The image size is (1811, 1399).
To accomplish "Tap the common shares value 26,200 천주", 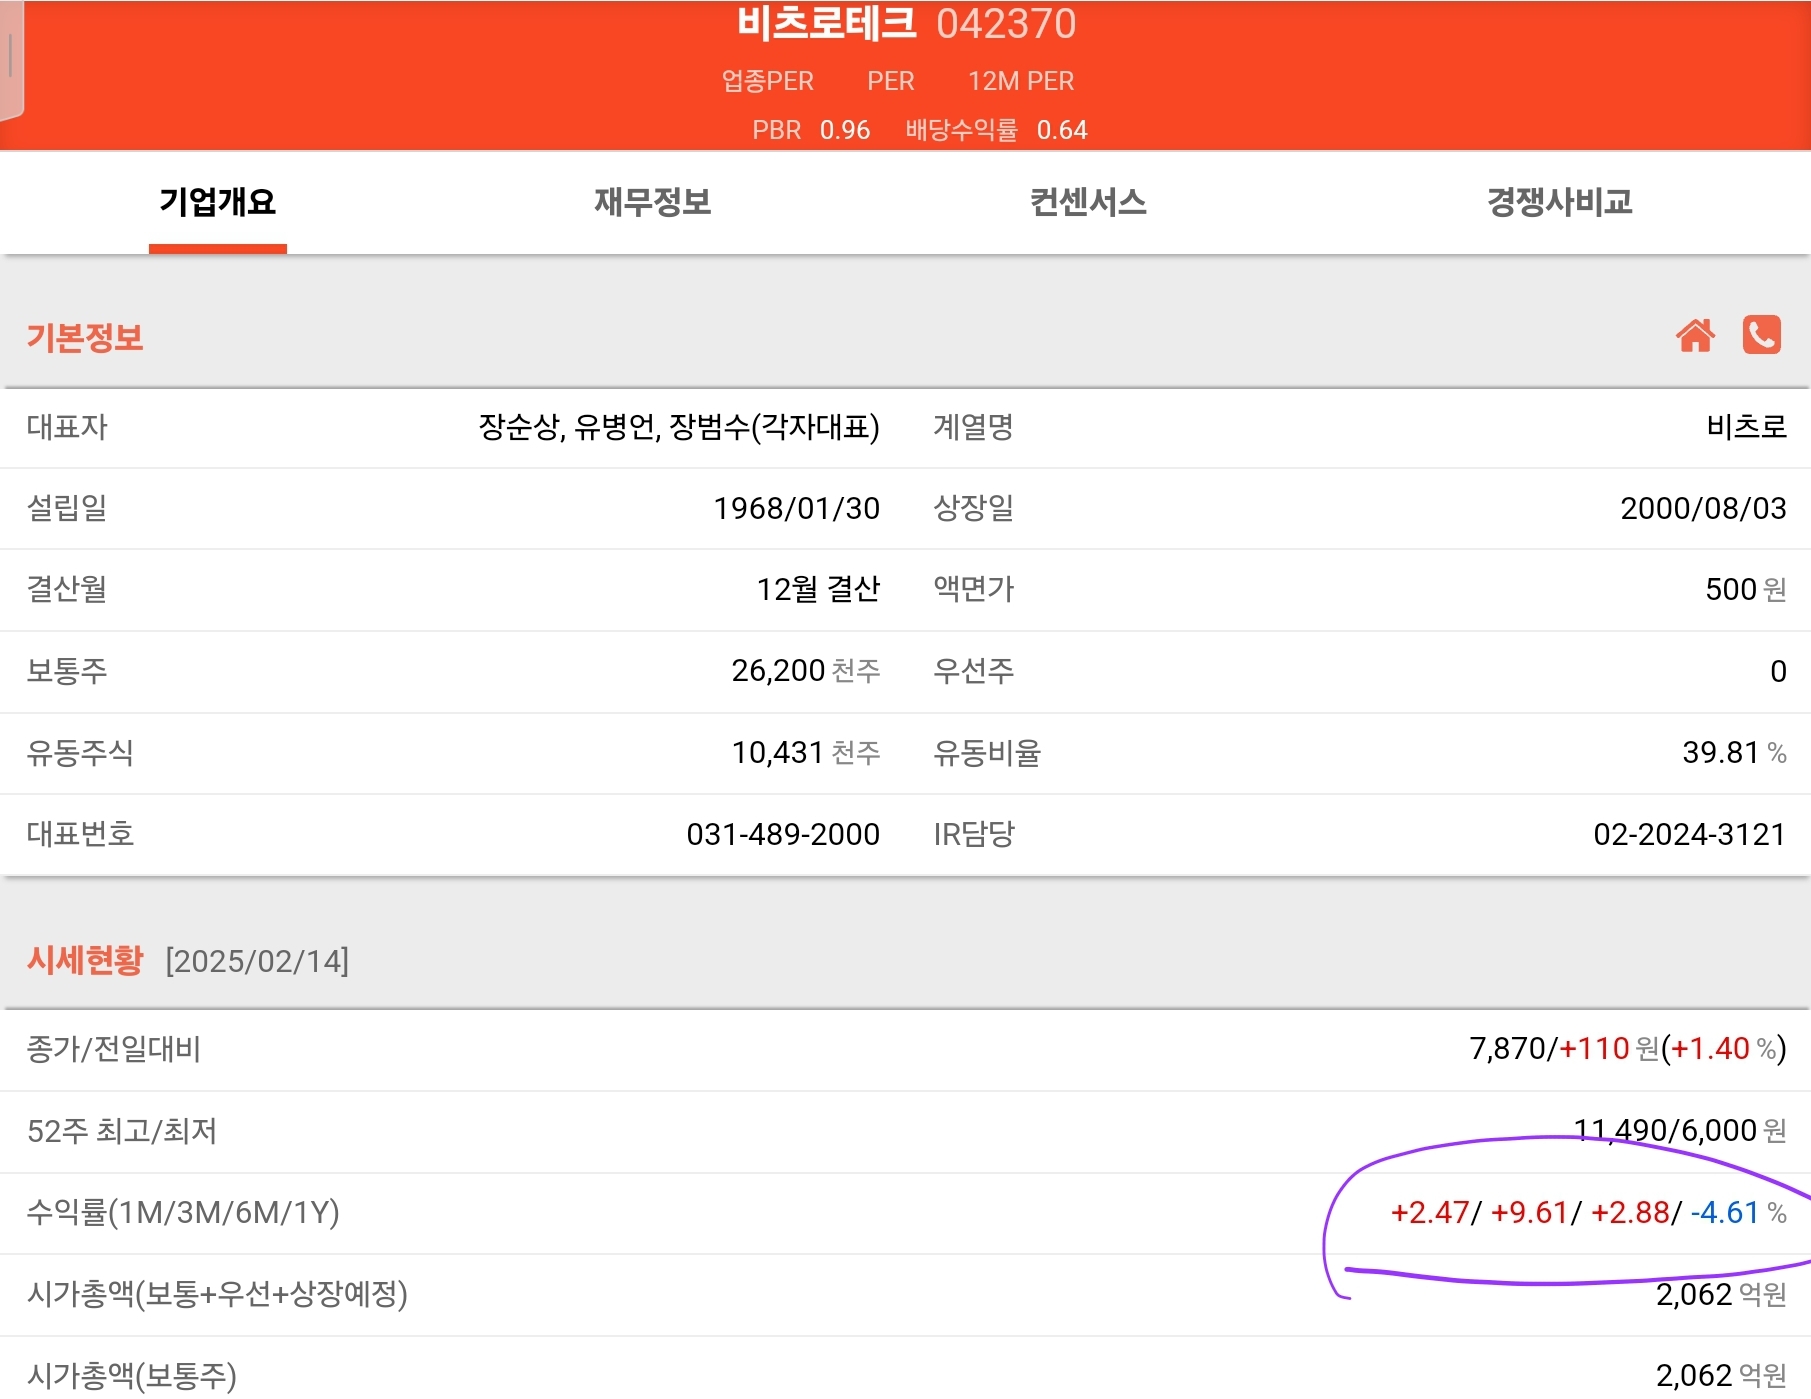I will pyautogui.click(x=806, y=671).
